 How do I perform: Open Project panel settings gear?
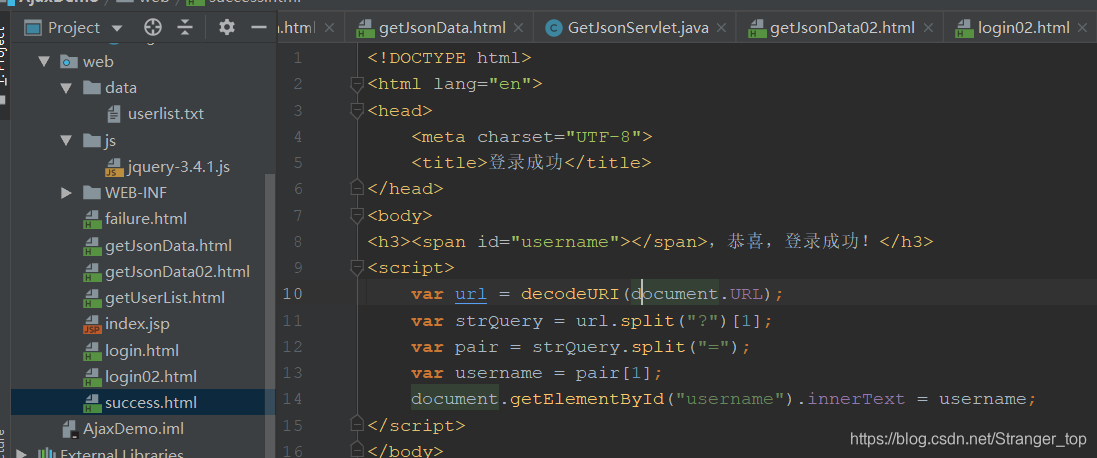pos(226,27)
